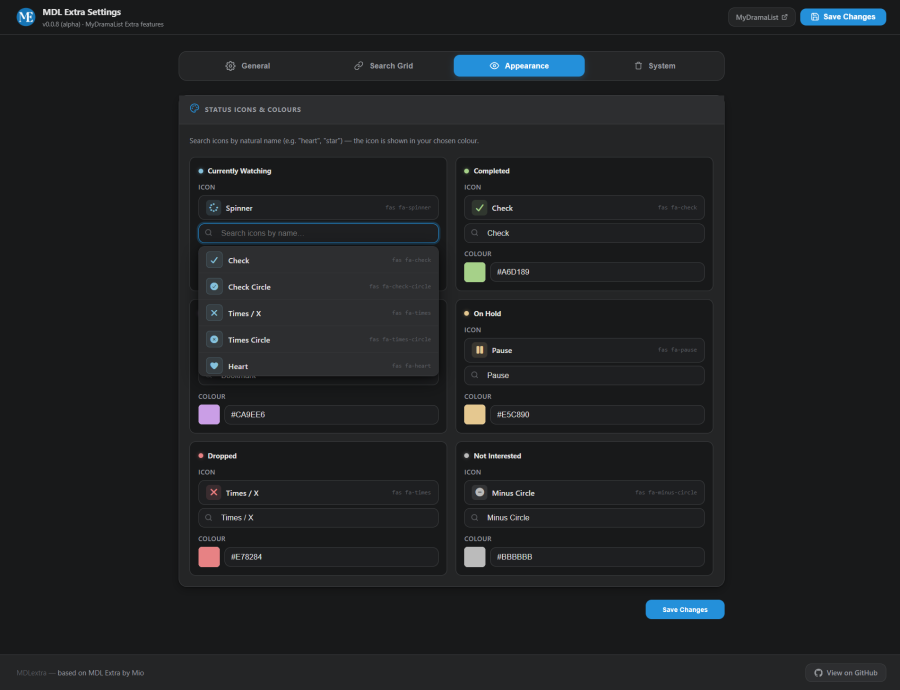The width and height of the screenshot is (900, 690).
Task: Click the Minus Circle icon preview
Action: (x=480, y=492)
